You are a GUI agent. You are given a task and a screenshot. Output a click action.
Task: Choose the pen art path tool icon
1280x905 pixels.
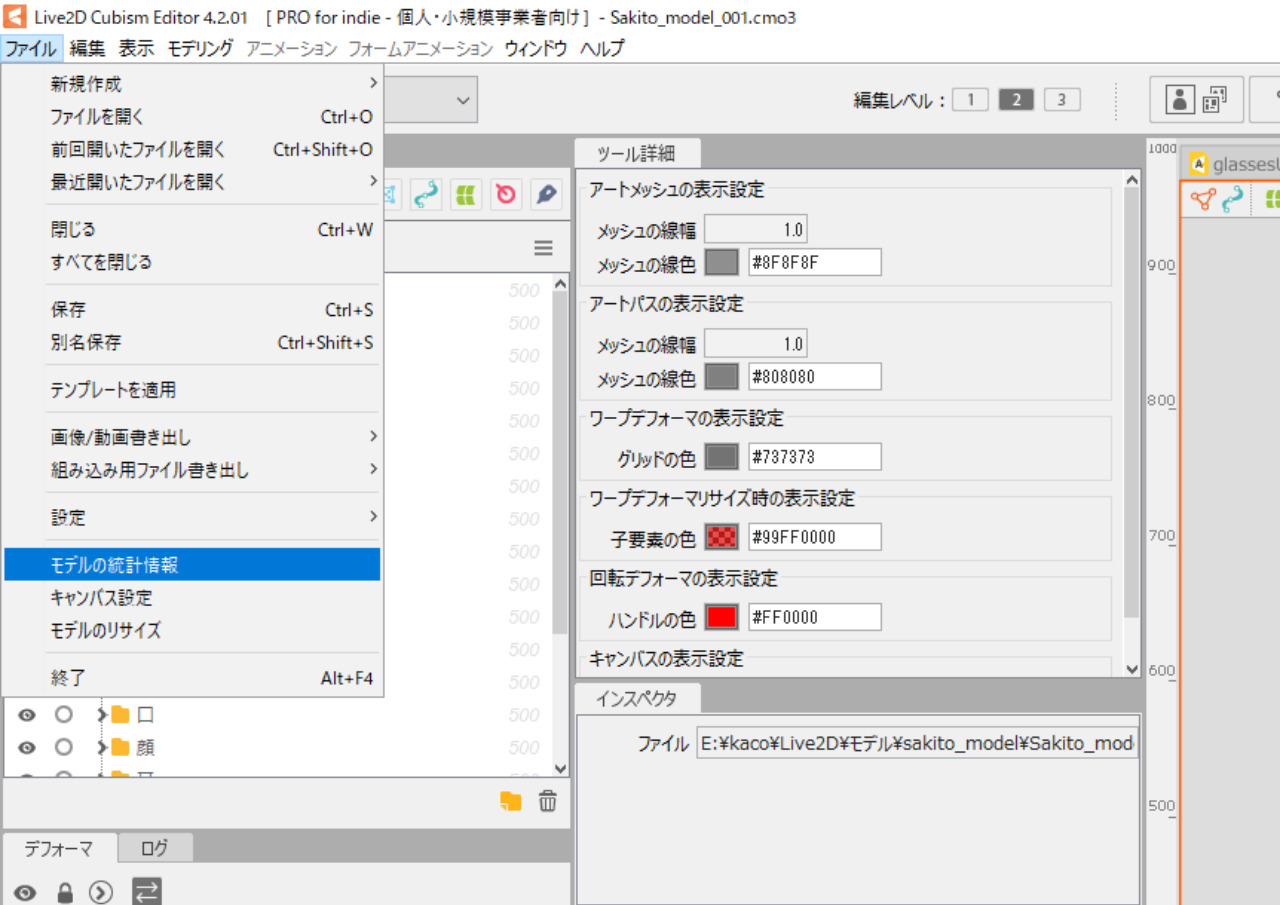[x=545, y=195]
